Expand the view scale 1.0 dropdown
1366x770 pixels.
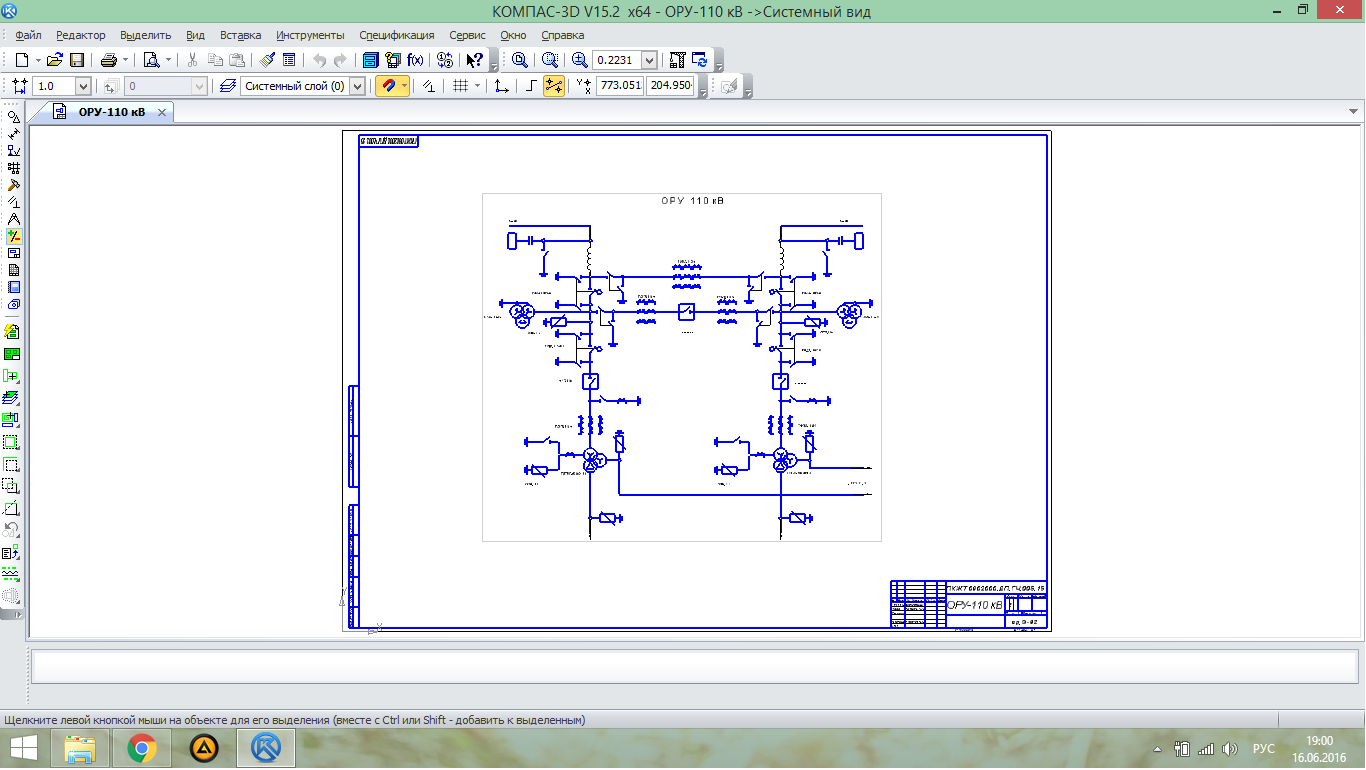point(82,86)
